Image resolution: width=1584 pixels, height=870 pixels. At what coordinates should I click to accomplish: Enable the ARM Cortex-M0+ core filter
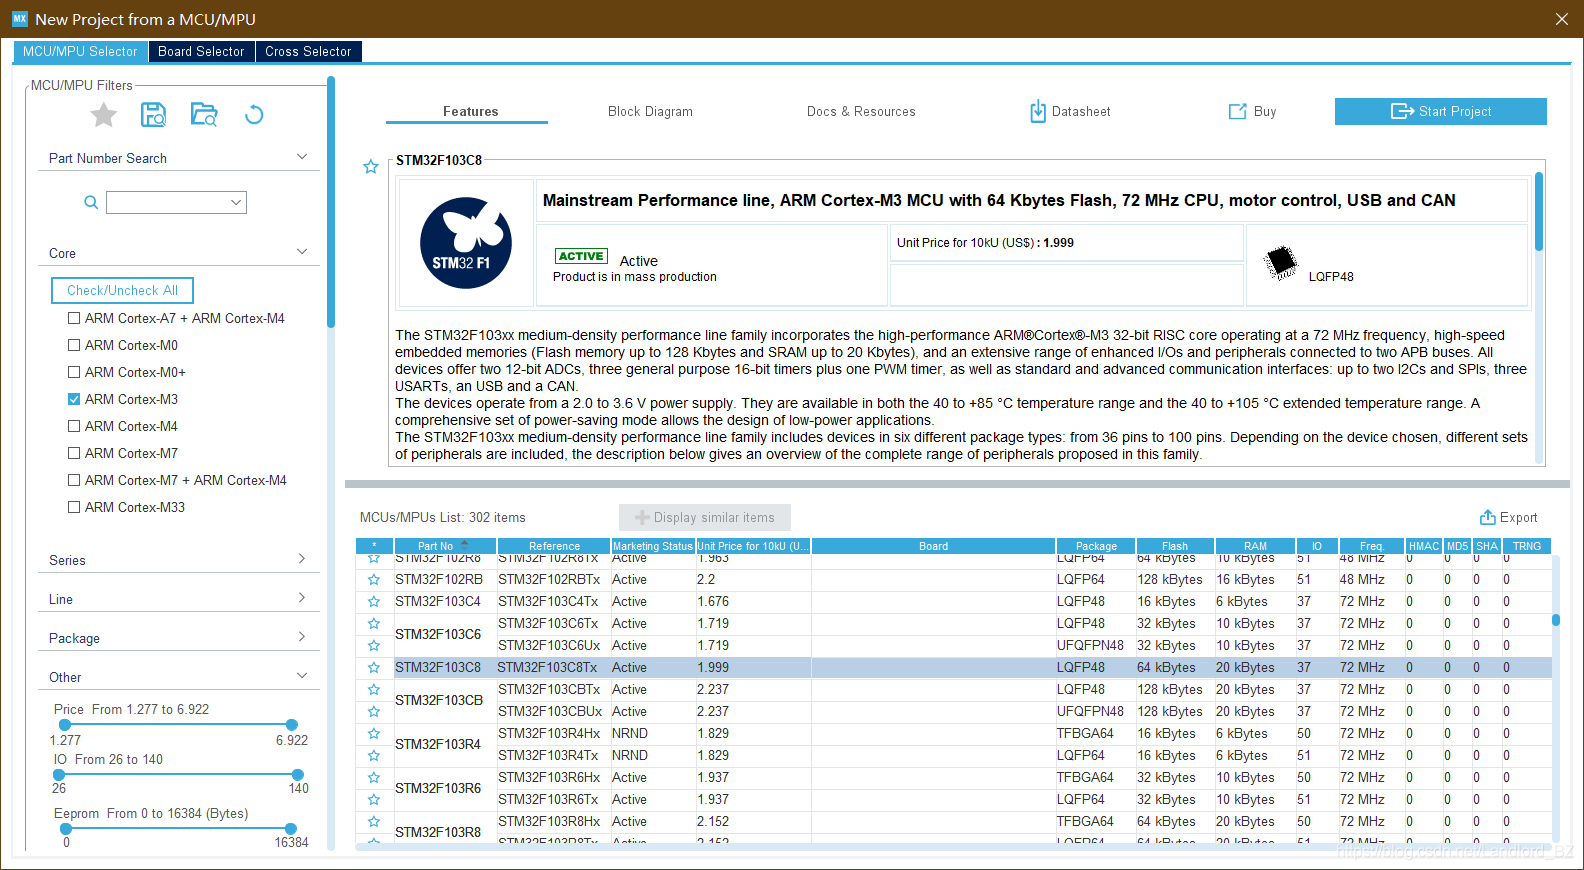click(74, 372)
